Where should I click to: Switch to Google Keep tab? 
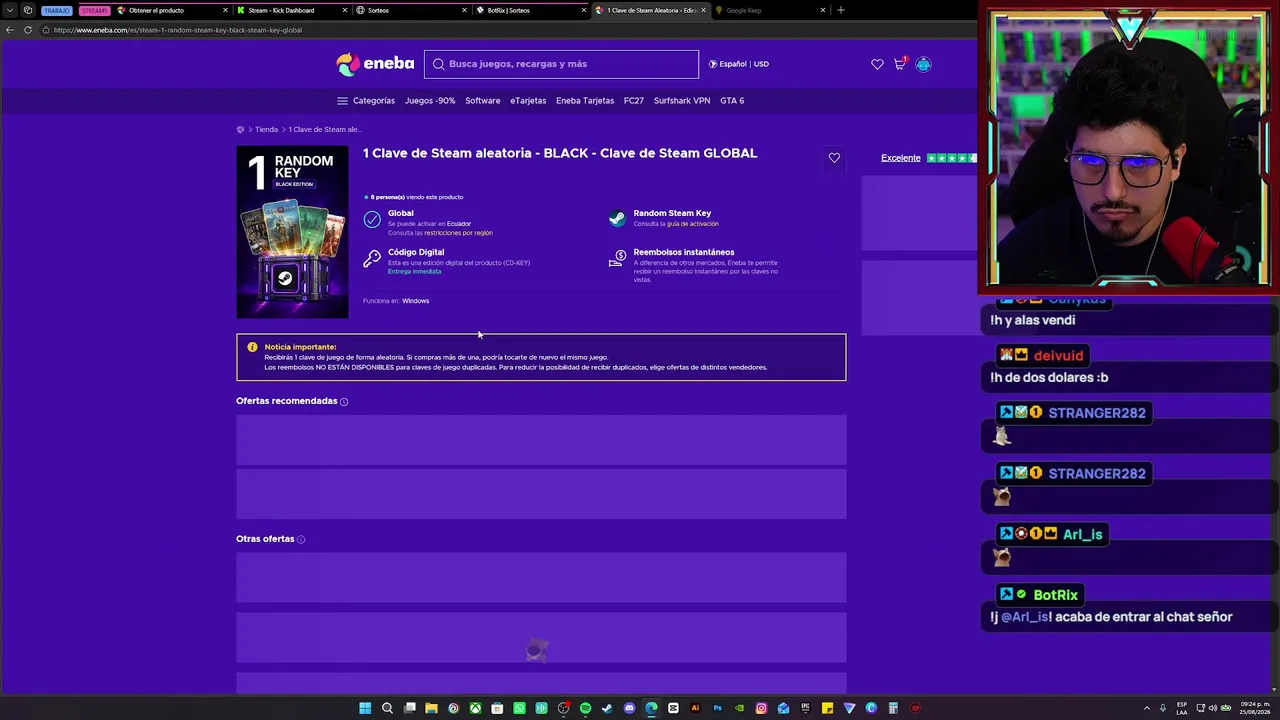pyautogui.click(x=768, y=10)
